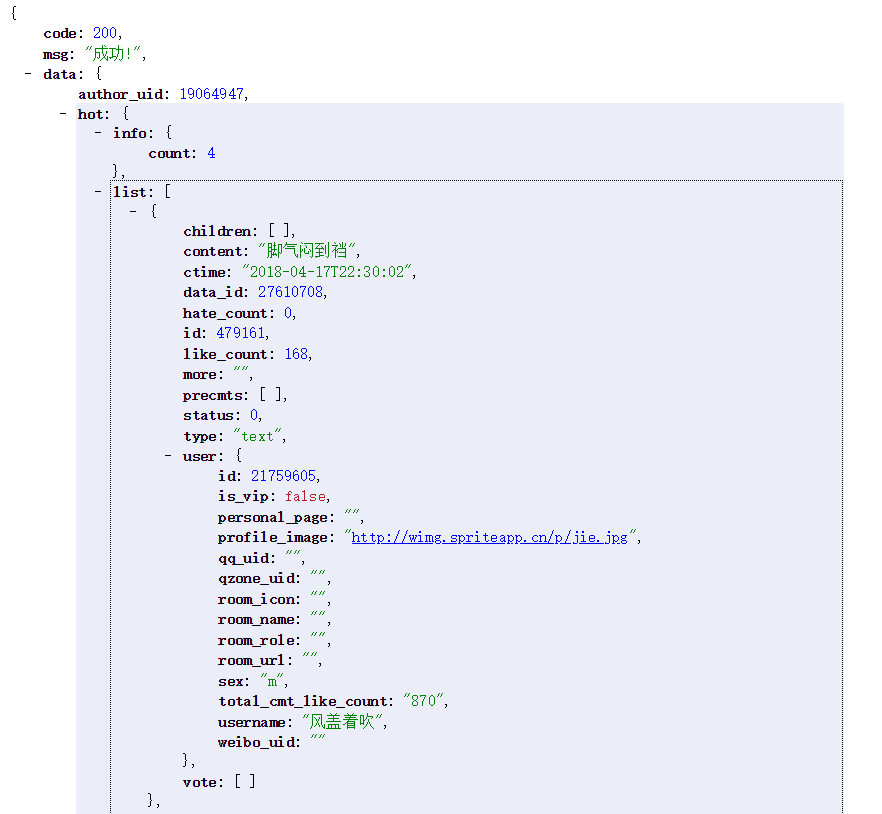The image size is (882, 814).
Task: Click the profile_image key label
Action: point(273,538)
